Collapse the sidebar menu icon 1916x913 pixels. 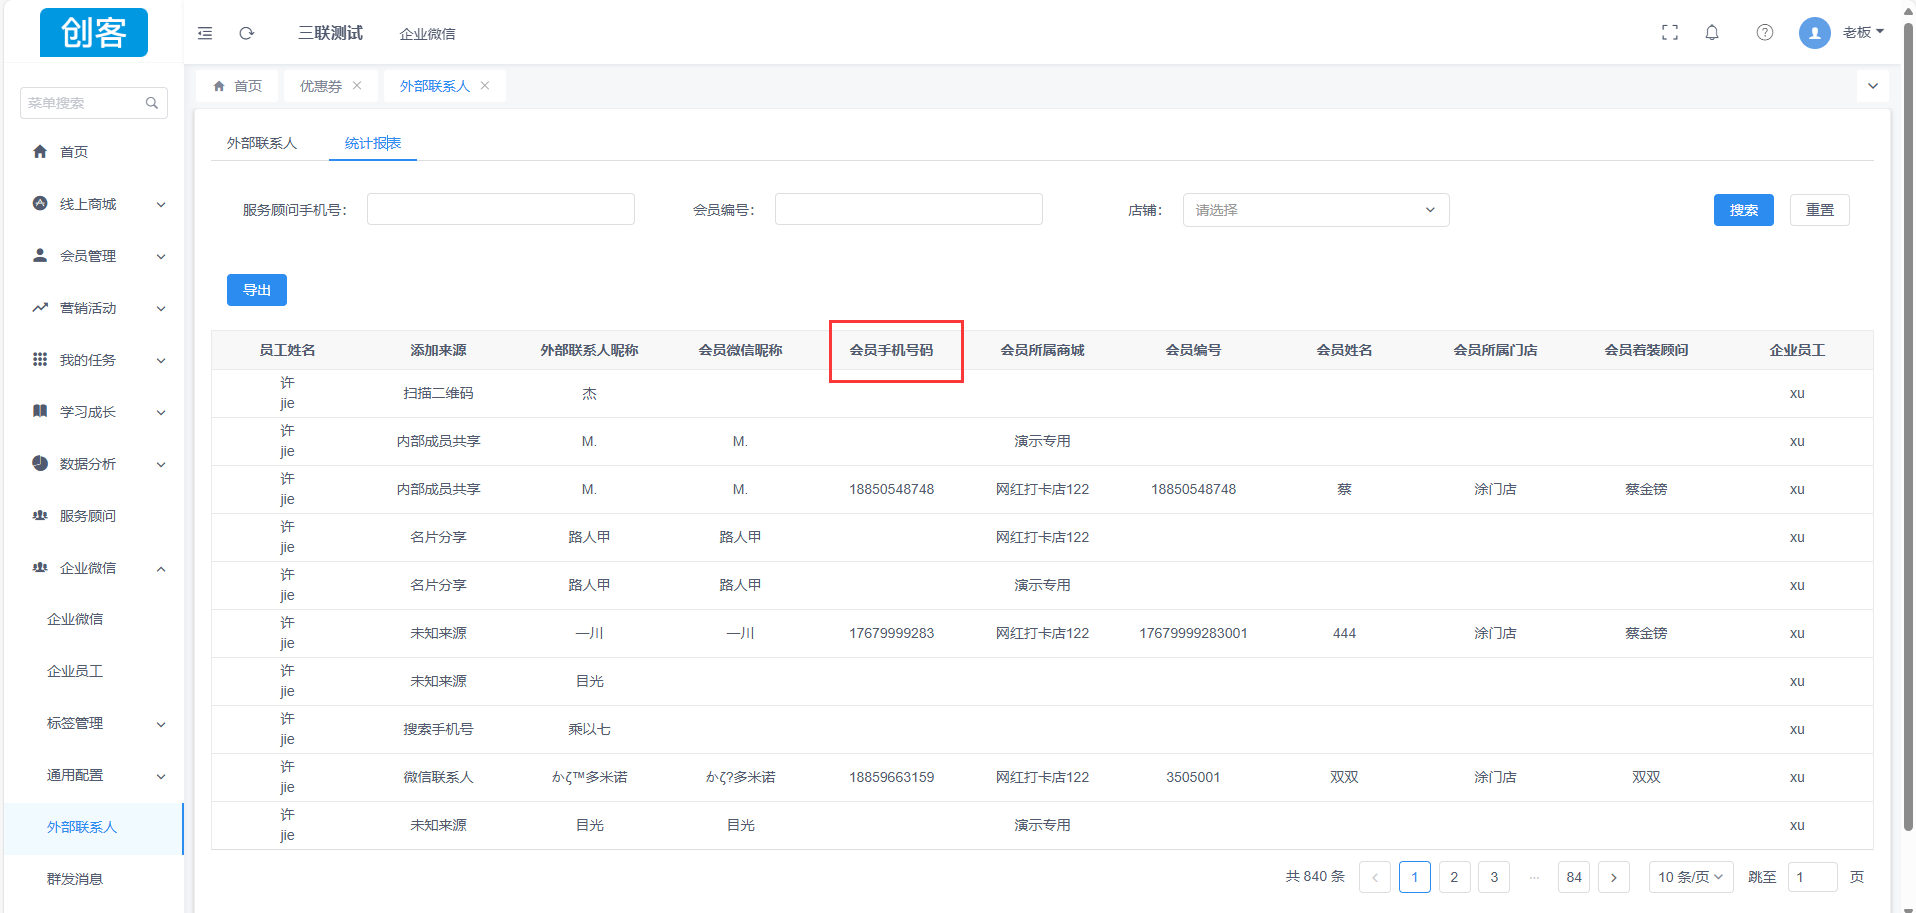pyautogui.click(x=205, y=33)
